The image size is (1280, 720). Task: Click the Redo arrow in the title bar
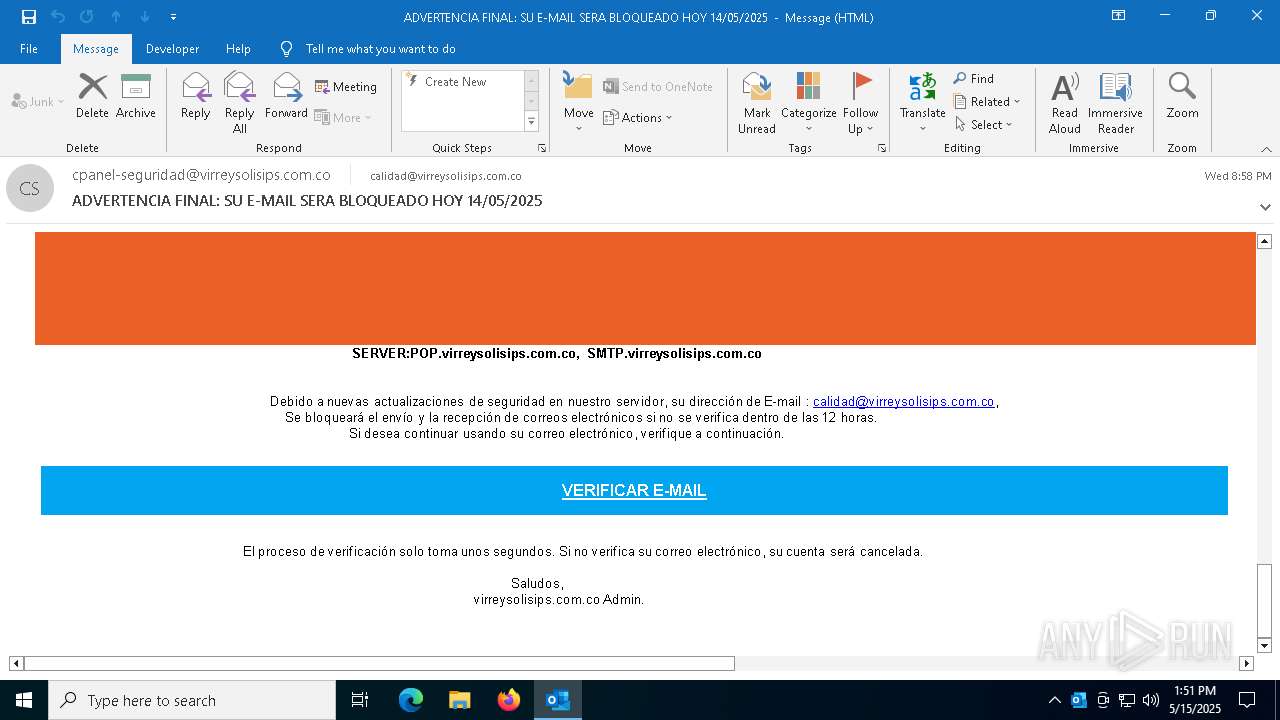tap(87, 17)
